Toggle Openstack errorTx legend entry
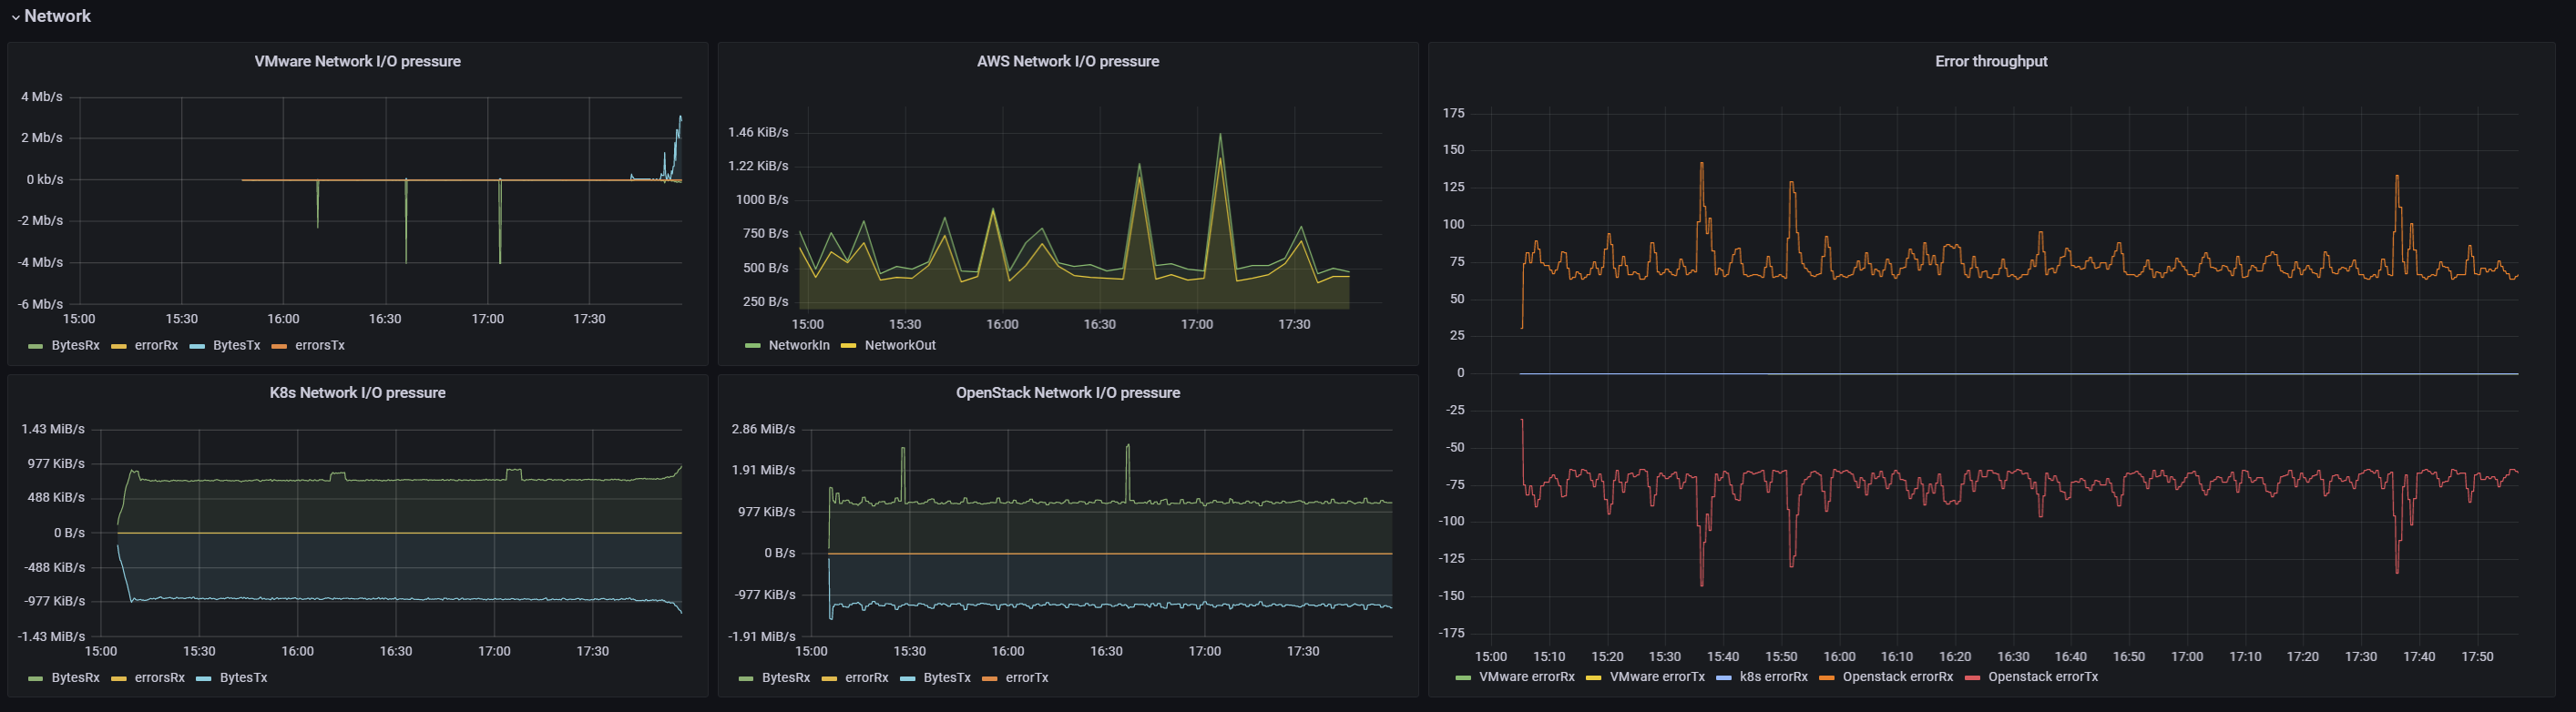Viewport: 2576px width, 712px height. [2042, 677]
